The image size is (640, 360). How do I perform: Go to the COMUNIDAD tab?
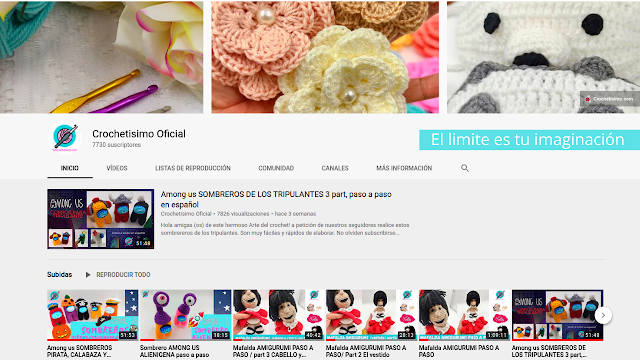coord(276,168)
